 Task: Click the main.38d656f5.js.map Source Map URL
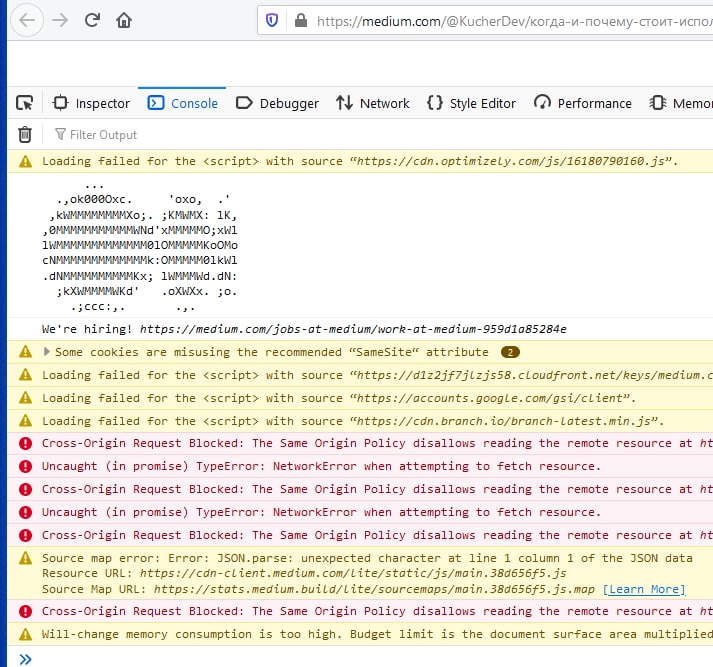tap(374, 589)
